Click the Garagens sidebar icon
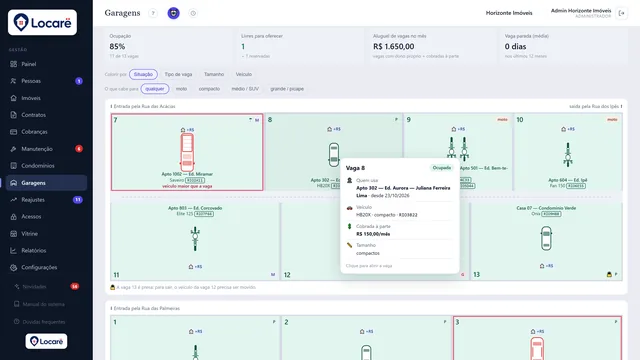 coord(13,183)
